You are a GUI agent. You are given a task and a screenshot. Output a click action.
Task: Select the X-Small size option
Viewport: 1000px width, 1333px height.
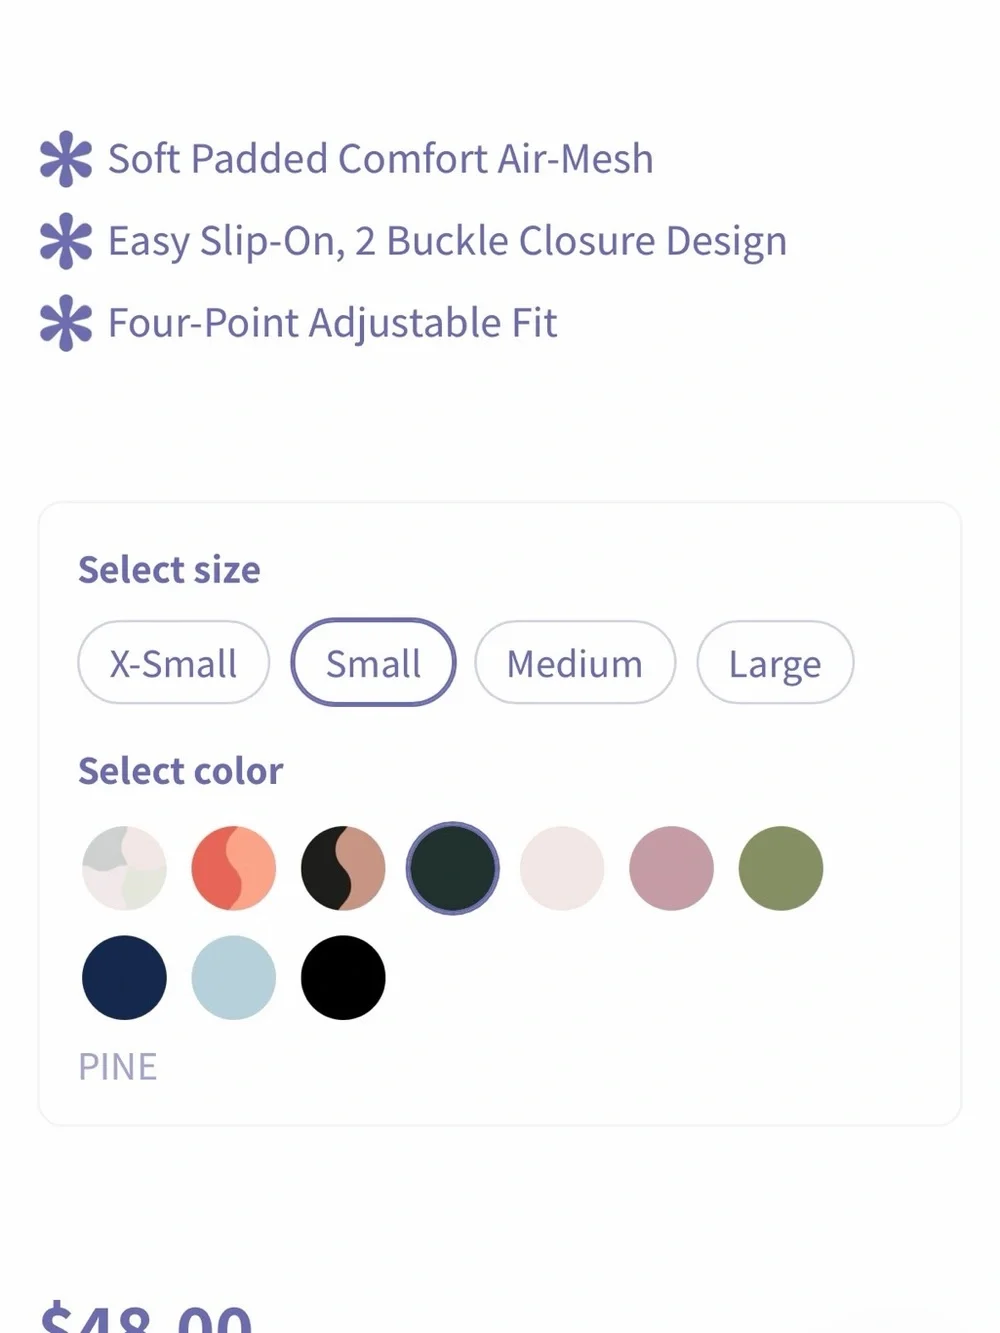[x=174, y=663]
